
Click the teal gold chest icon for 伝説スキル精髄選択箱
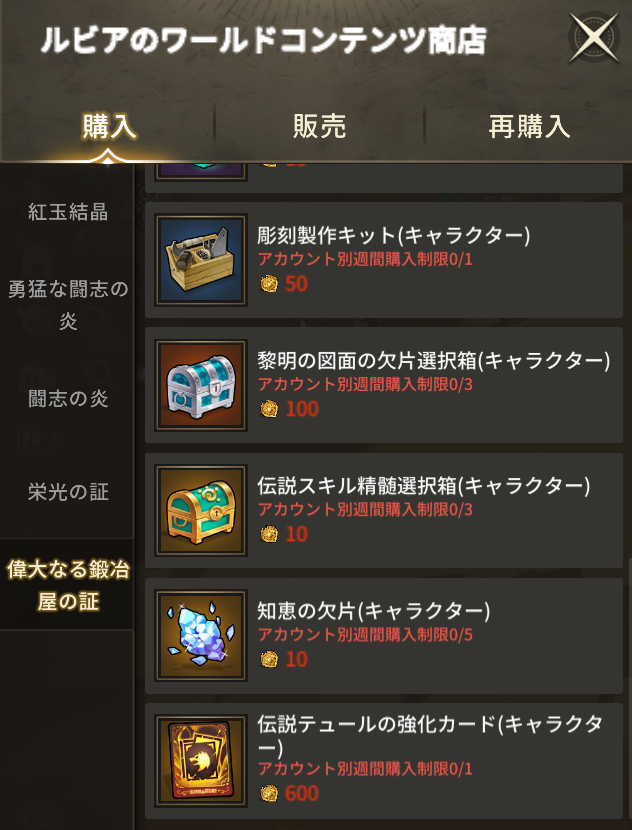[x=201, y=510]
